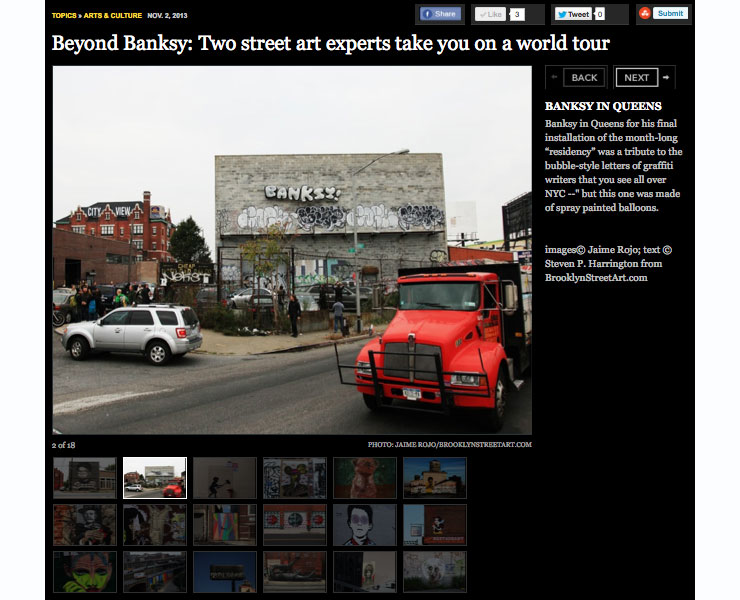This screenshot has height=600, width=740.
Task: Open the ARTS & CULTURE section link
Action: 112,15
